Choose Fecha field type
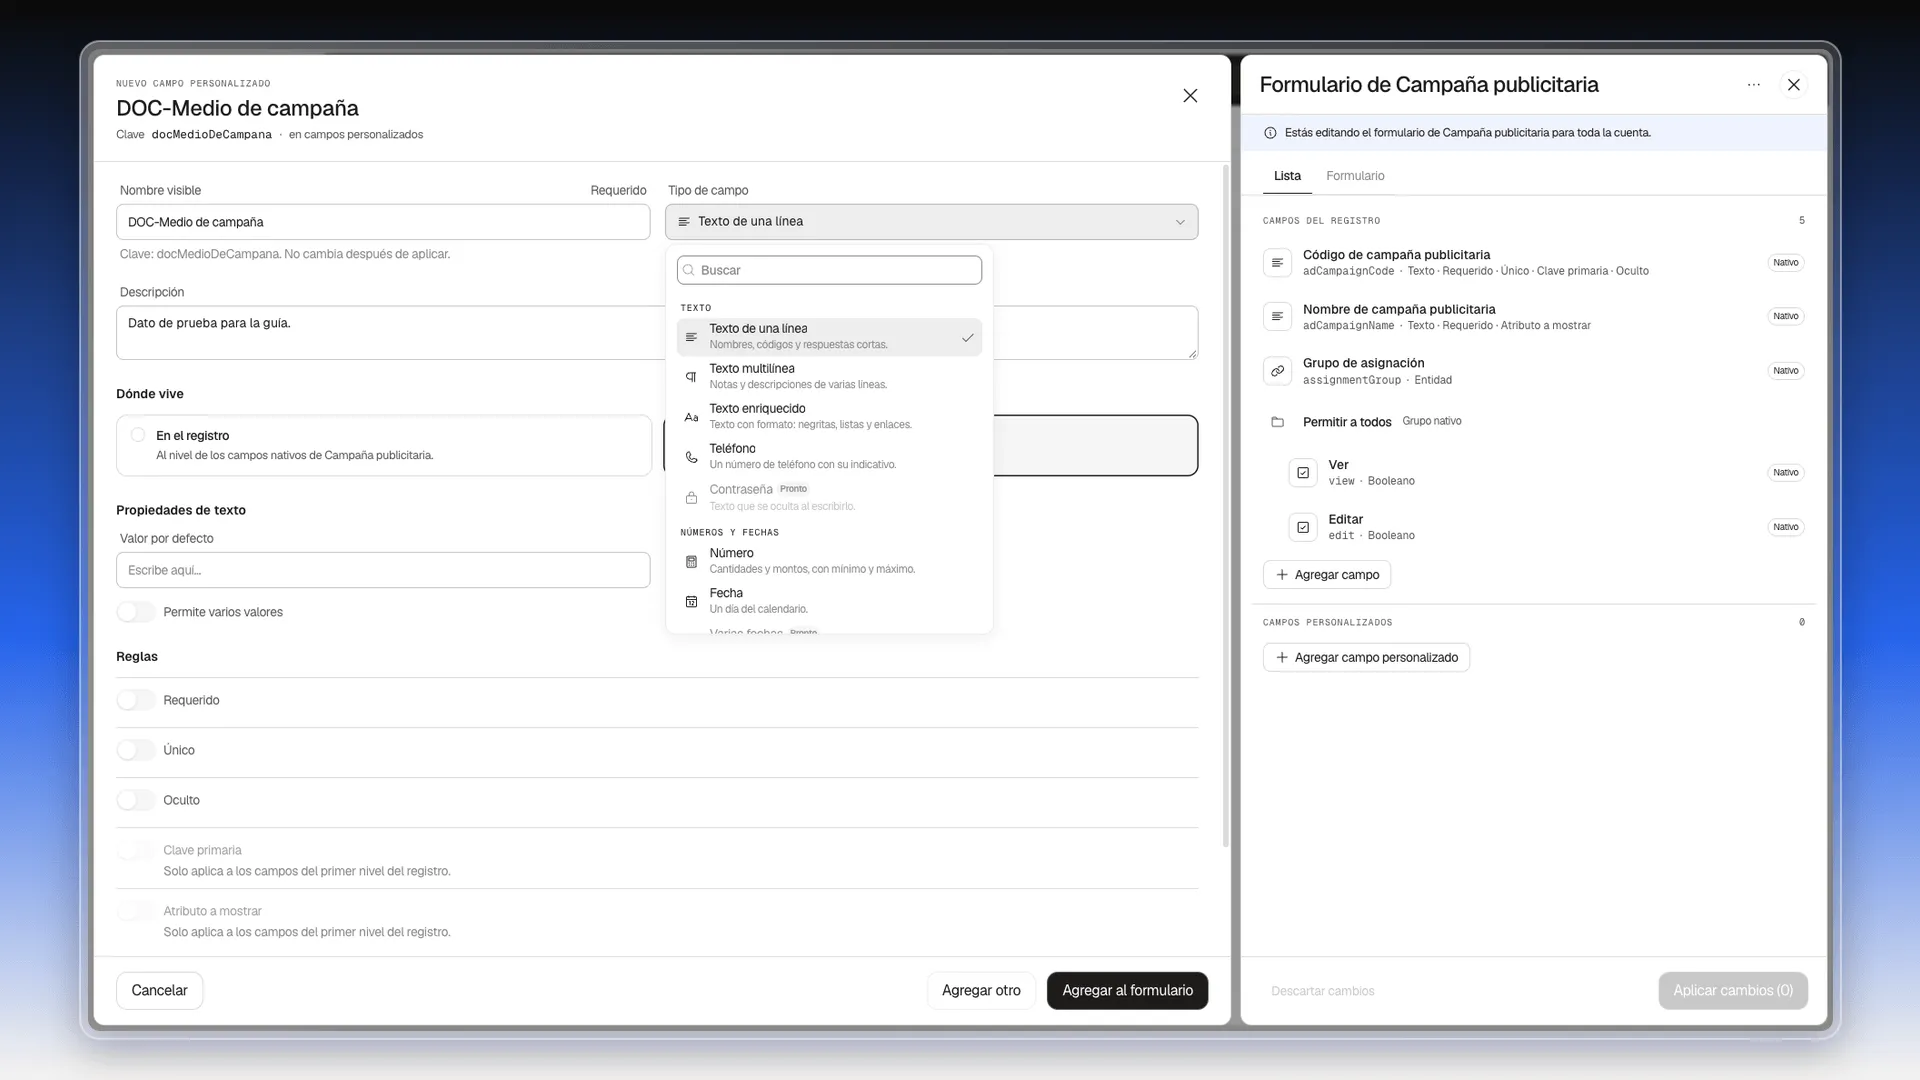1920x1080 pixels. [829, 601]
